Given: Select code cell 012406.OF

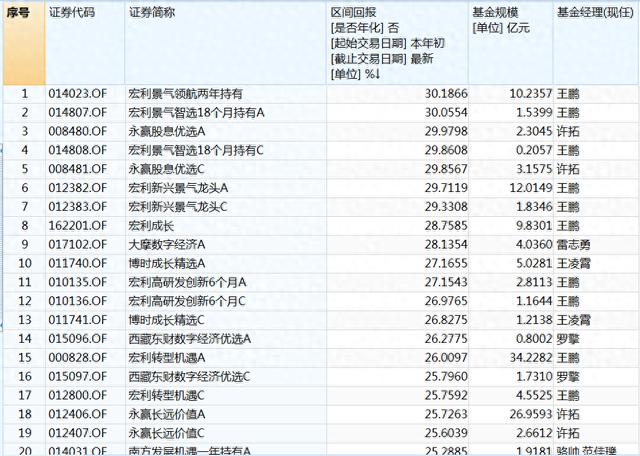Looking at the screenshot, I should point(78,414).
